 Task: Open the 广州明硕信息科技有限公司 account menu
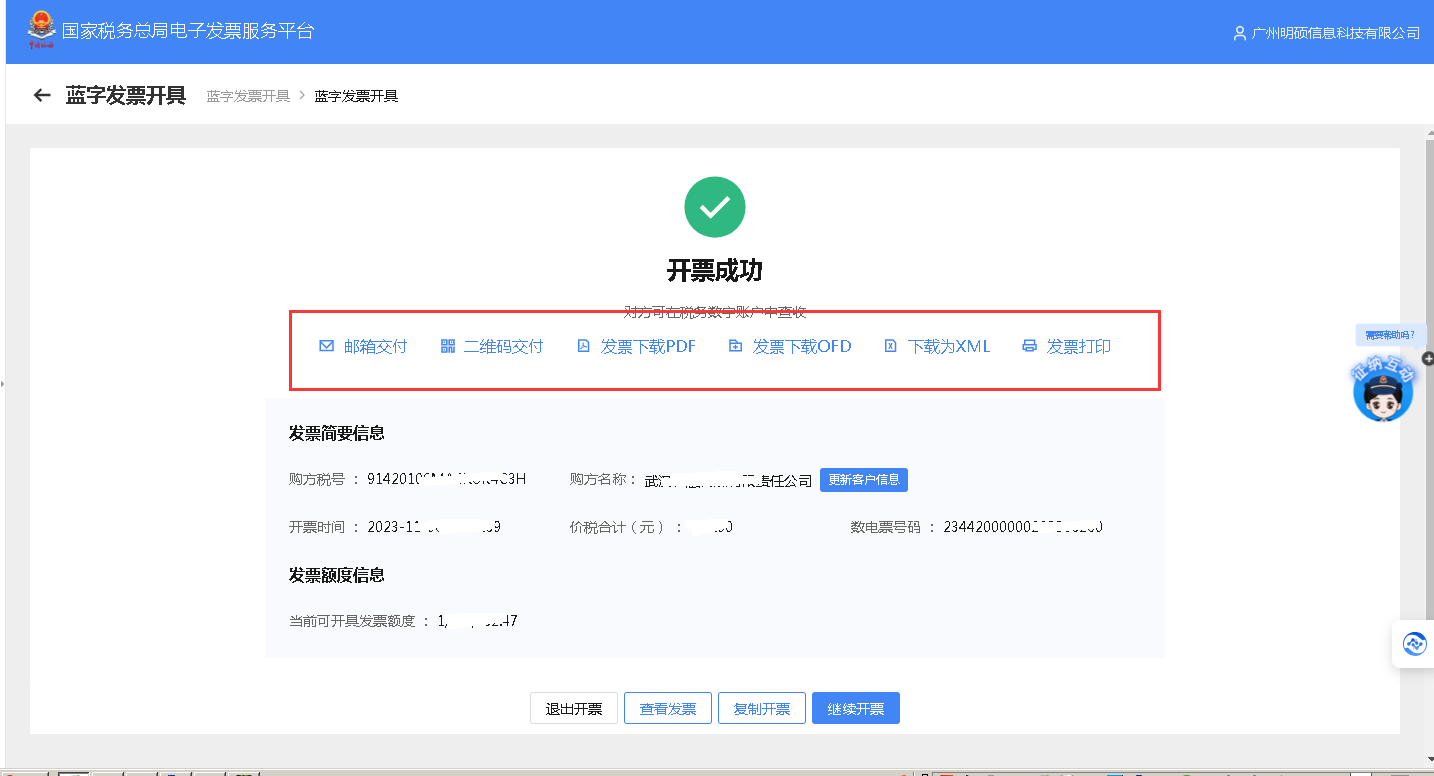point(1335,33)
